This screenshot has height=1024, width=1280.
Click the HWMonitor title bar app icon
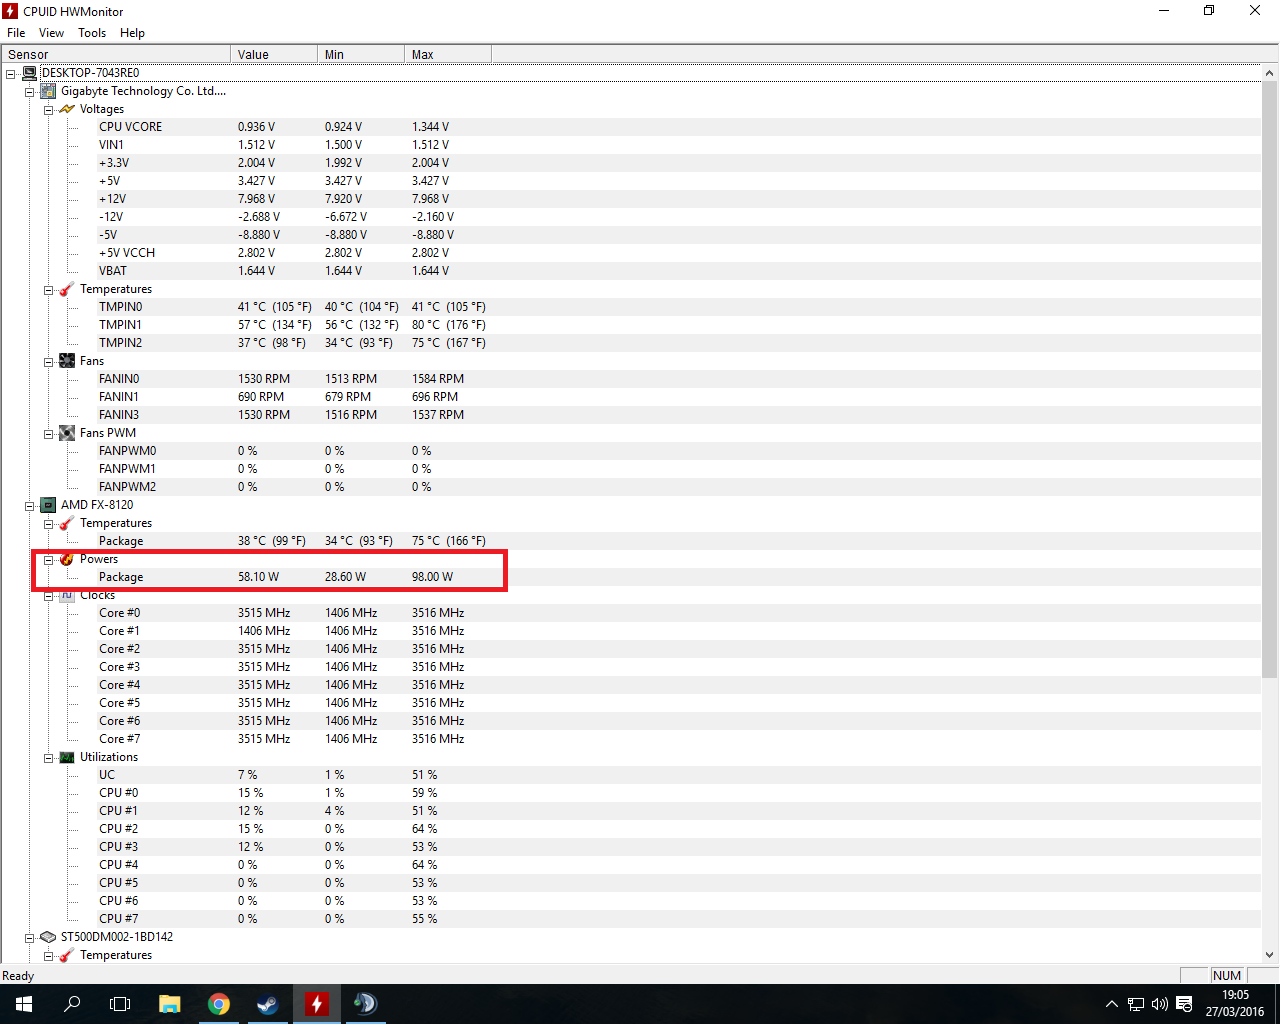click(x=10, y=11)
